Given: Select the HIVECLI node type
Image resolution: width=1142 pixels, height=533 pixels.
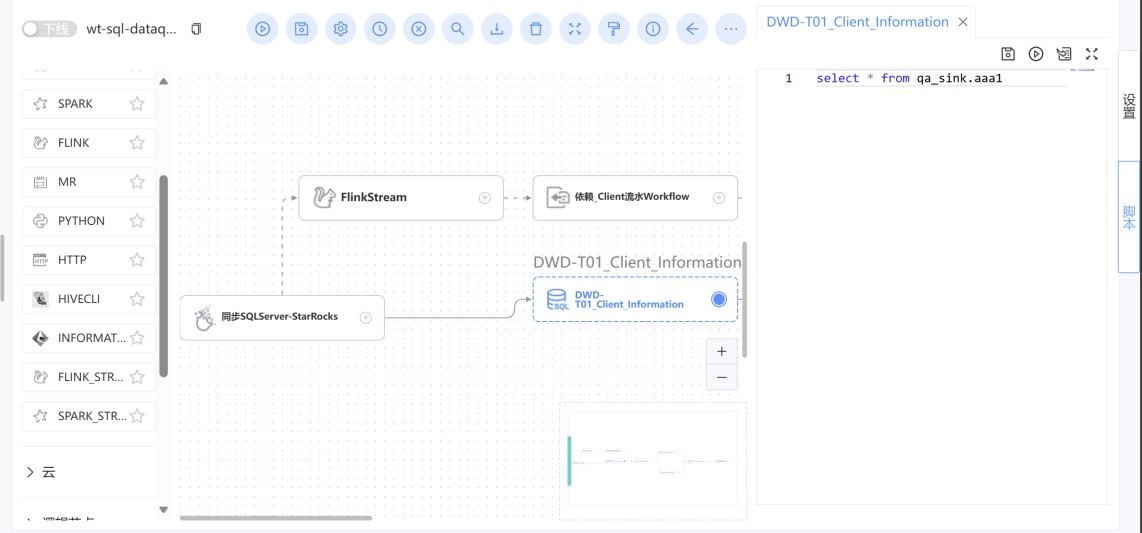Looking at the screenshot, I should click(89, 299).
